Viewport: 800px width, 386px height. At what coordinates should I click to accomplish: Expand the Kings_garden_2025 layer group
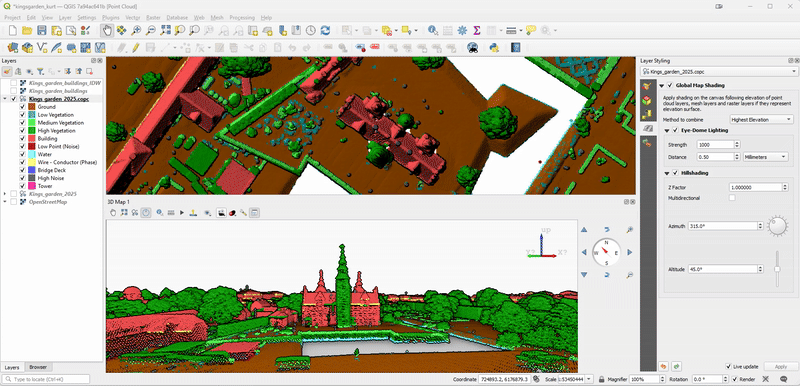click(x=5, y=194)
